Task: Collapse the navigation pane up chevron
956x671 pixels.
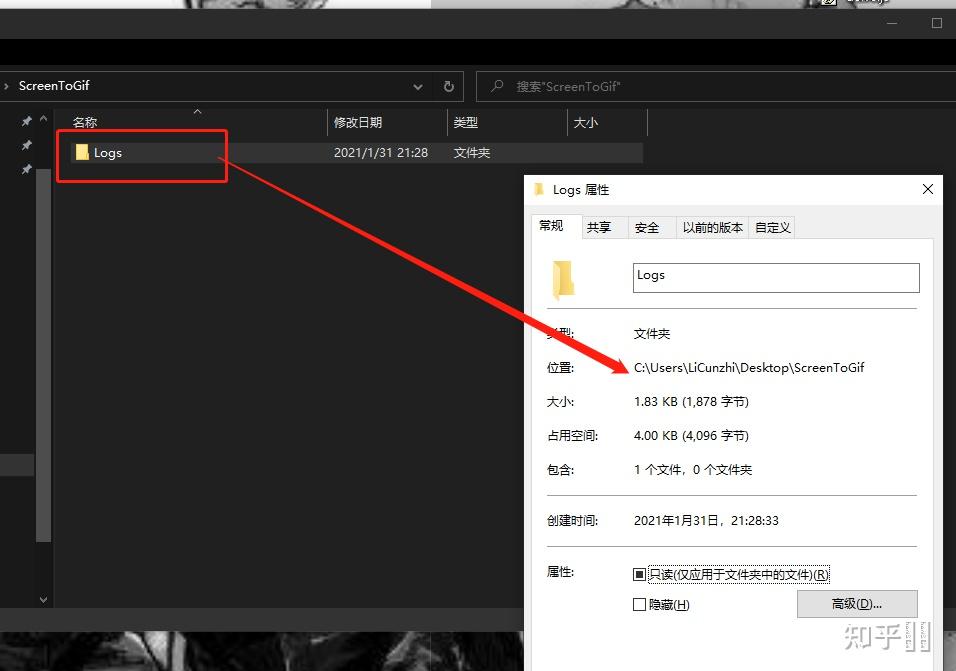Action: click(43, 119)
